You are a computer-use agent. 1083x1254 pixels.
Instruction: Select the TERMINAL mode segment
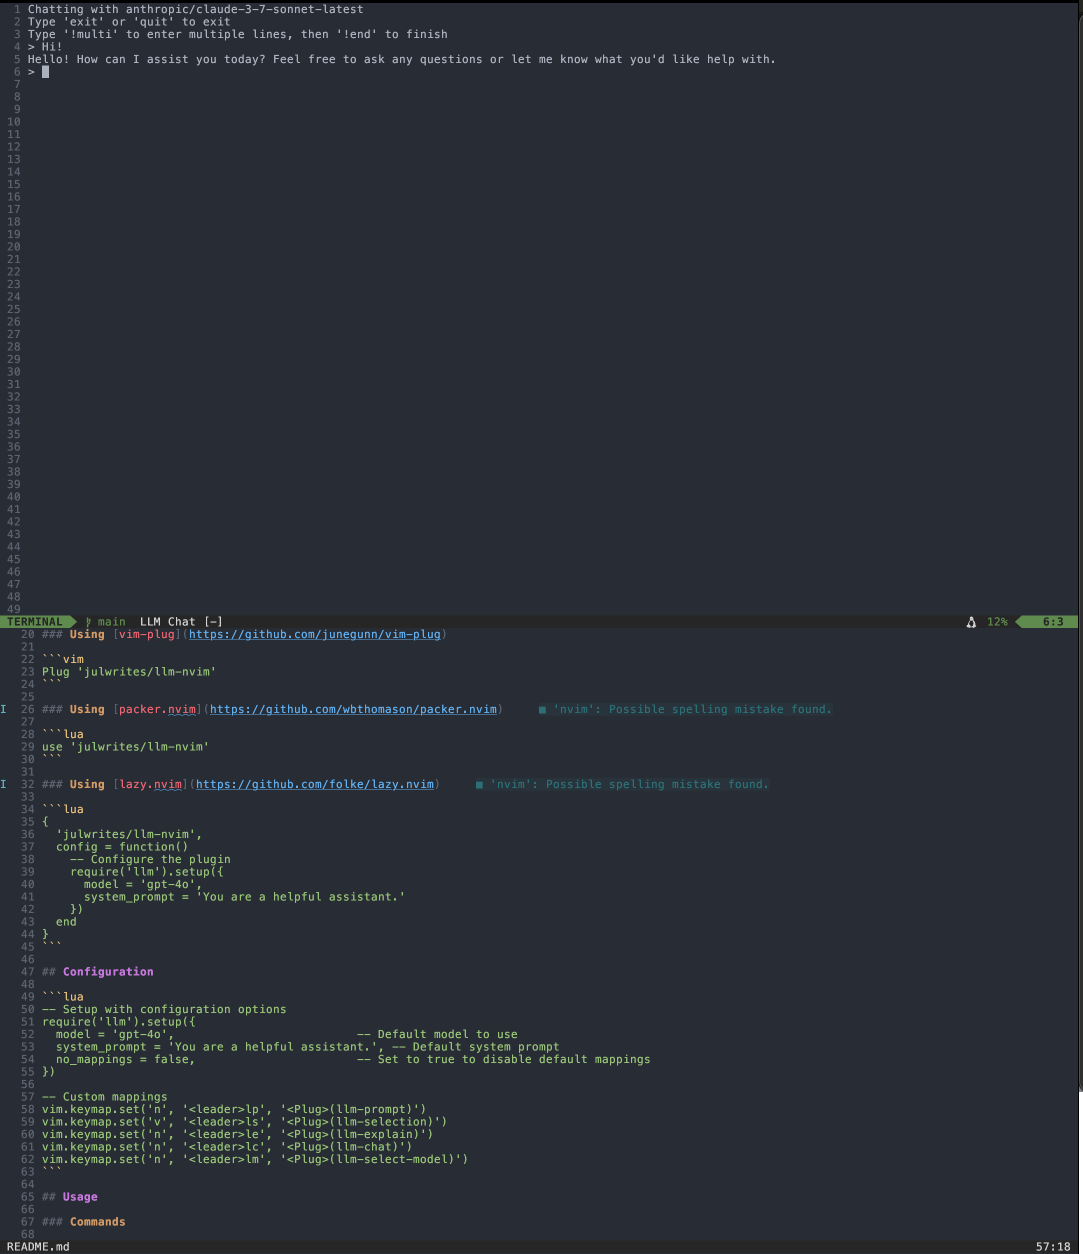point(36,621)
